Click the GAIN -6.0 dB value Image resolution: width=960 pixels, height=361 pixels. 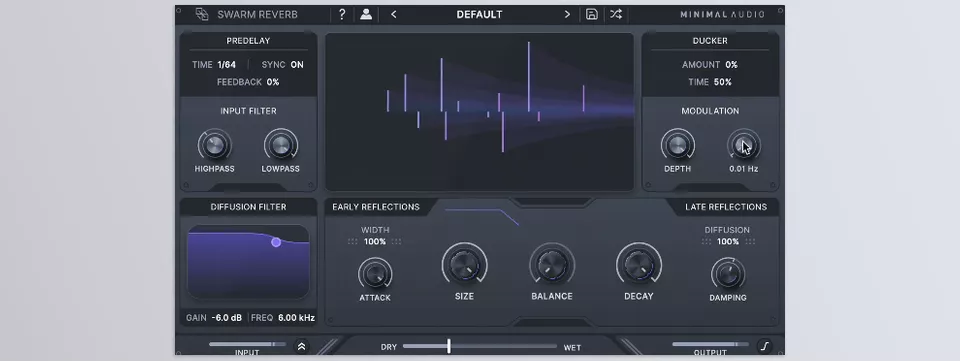[x=227, y=318]
